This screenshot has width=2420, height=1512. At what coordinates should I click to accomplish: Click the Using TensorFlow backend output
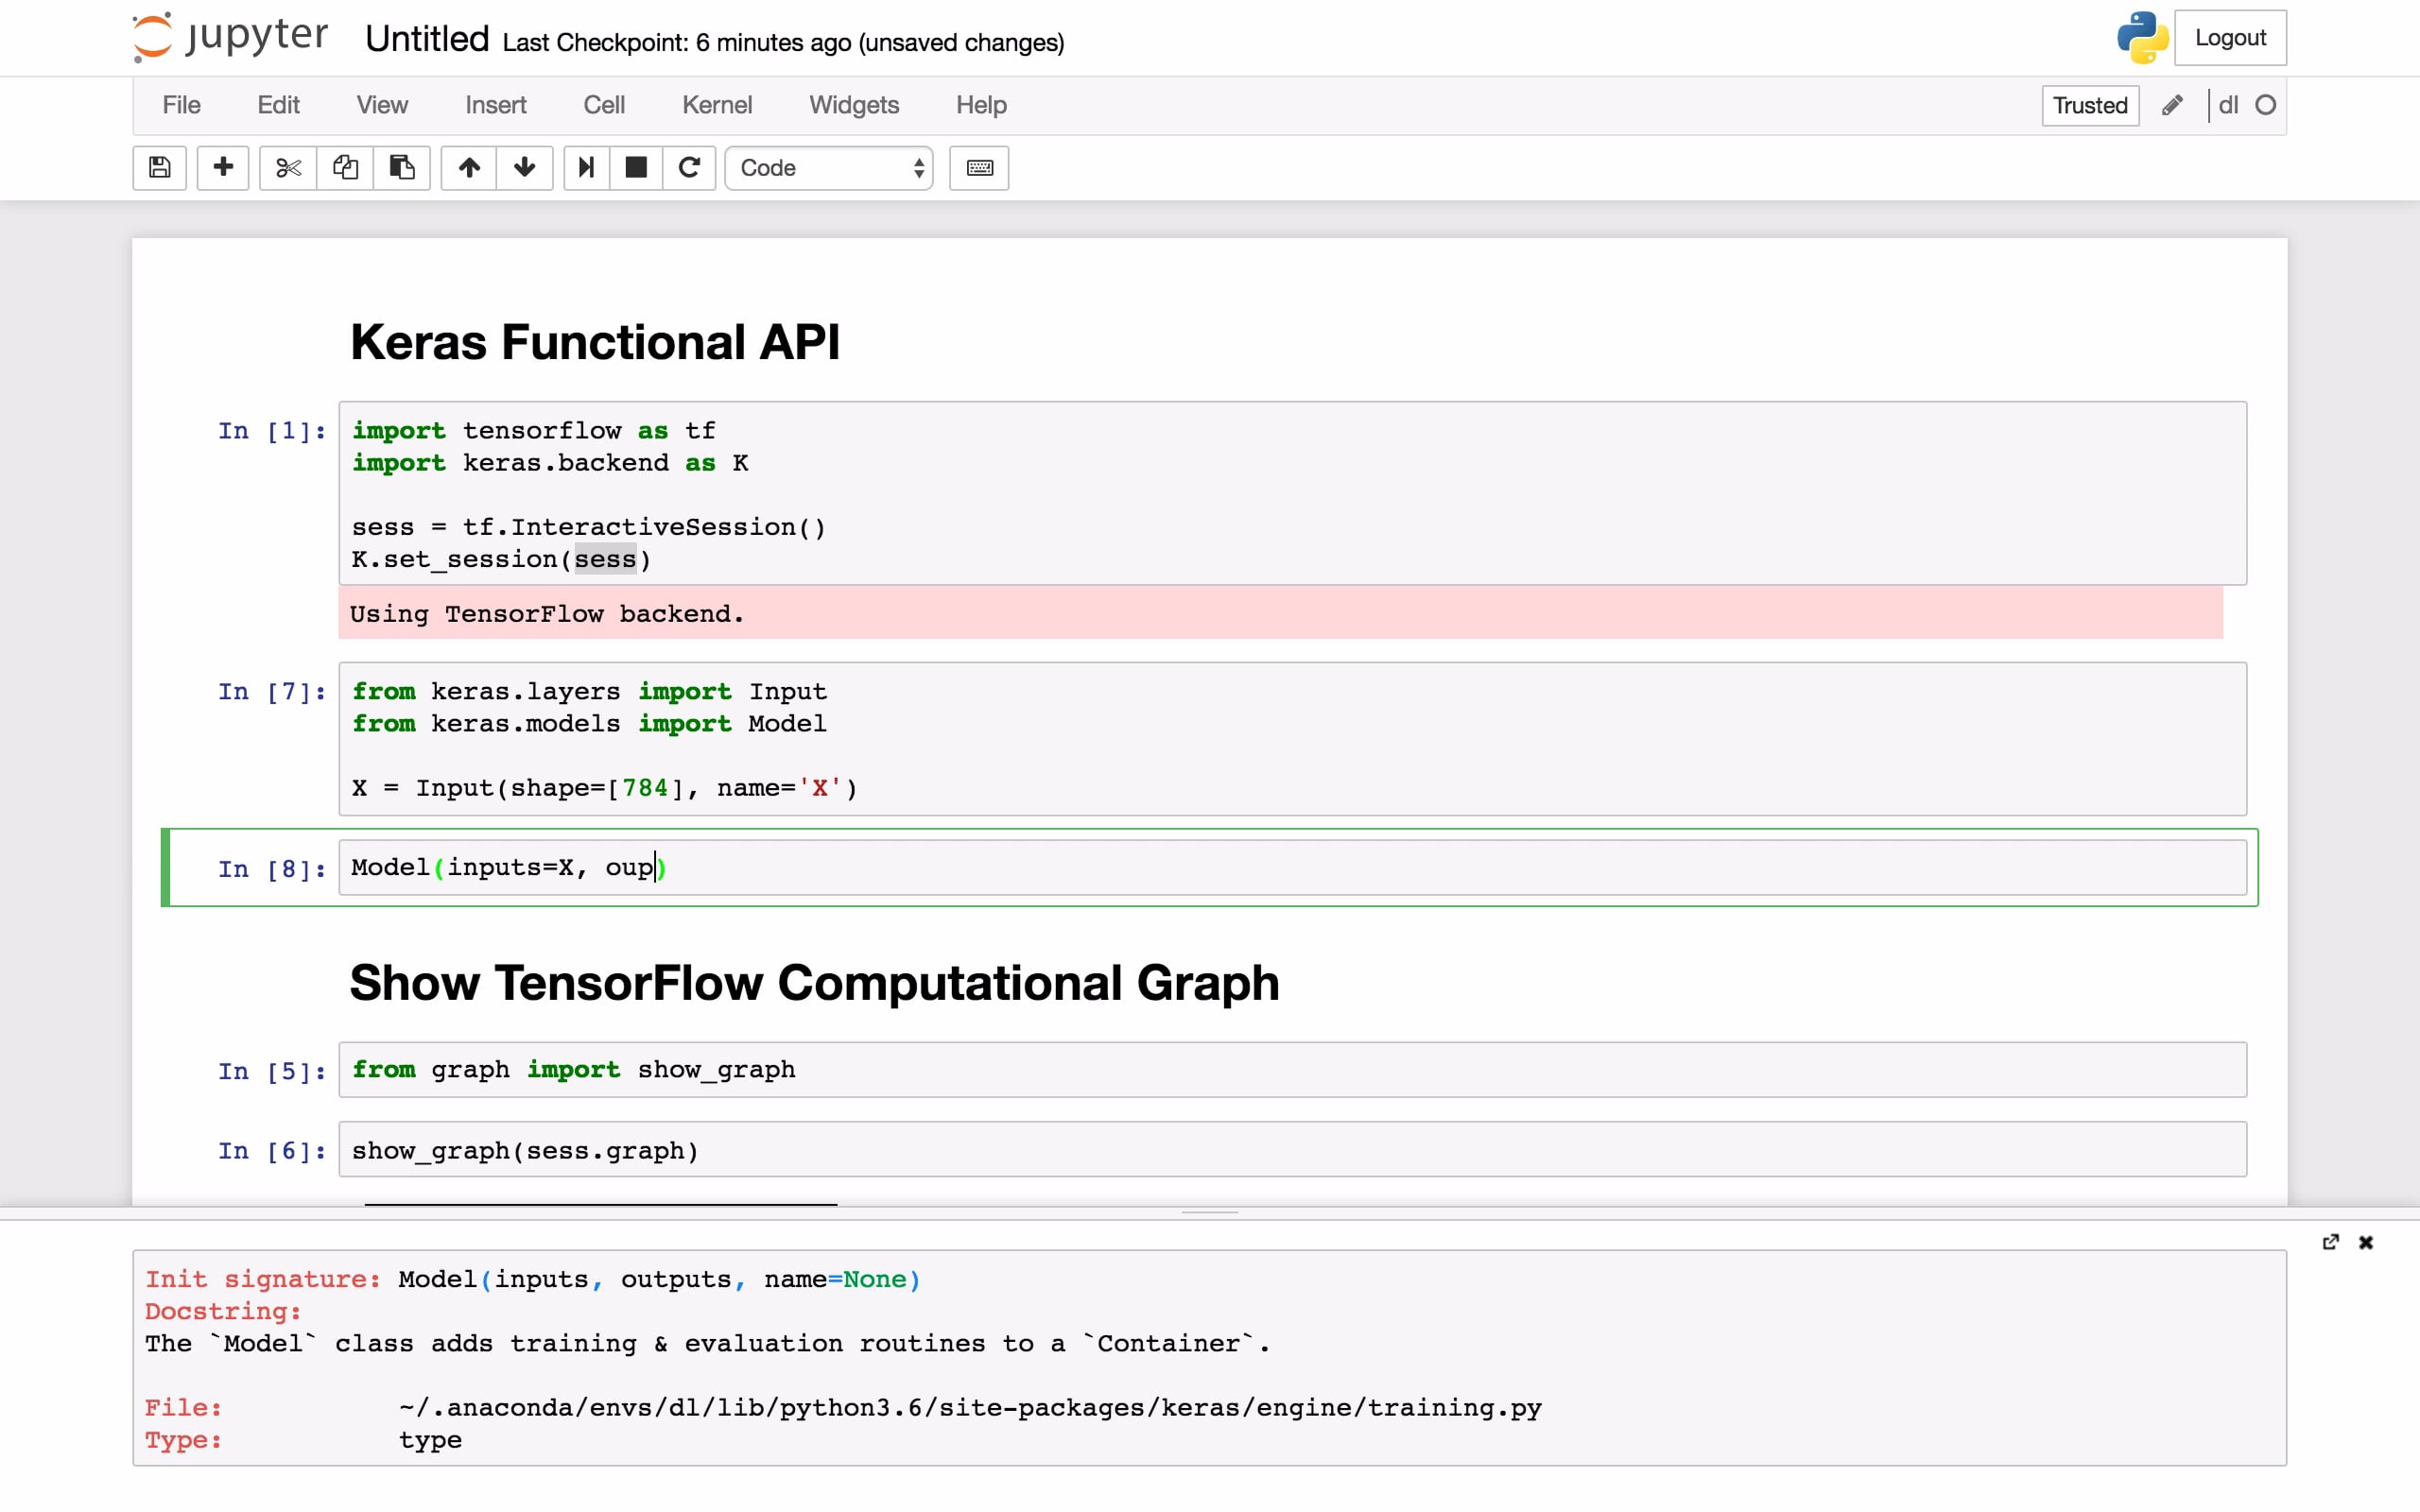(x=1280, y=613)
